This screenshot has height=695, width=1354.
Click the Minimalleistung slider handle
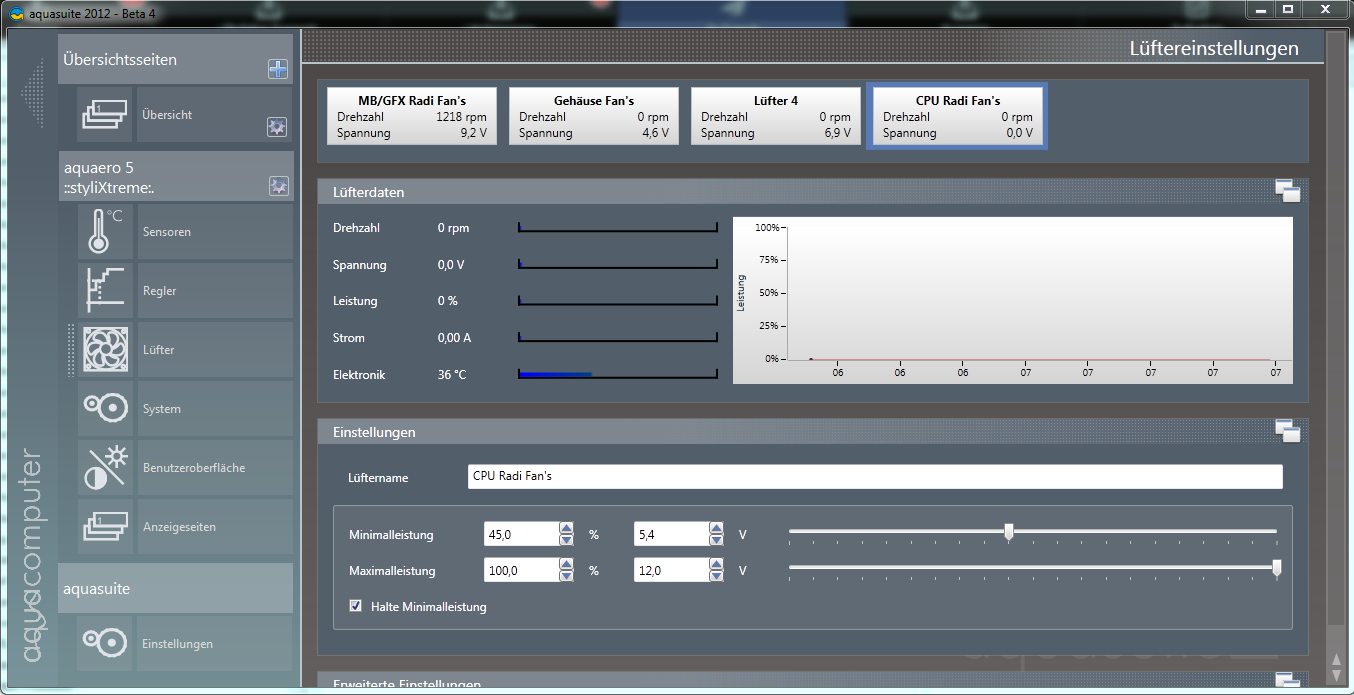[x=1009, y=532]
